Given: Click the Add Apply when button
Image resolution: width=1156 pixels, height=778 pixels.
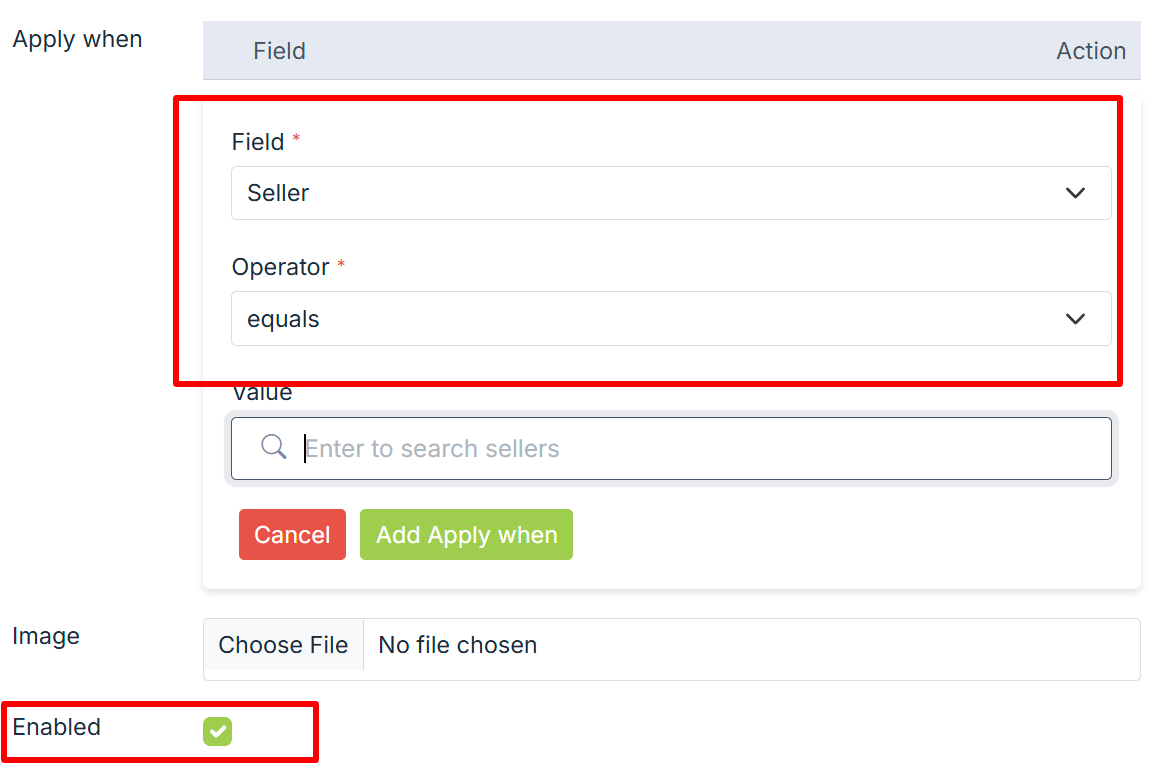Looking at the screenshot, I should point(466,535).
